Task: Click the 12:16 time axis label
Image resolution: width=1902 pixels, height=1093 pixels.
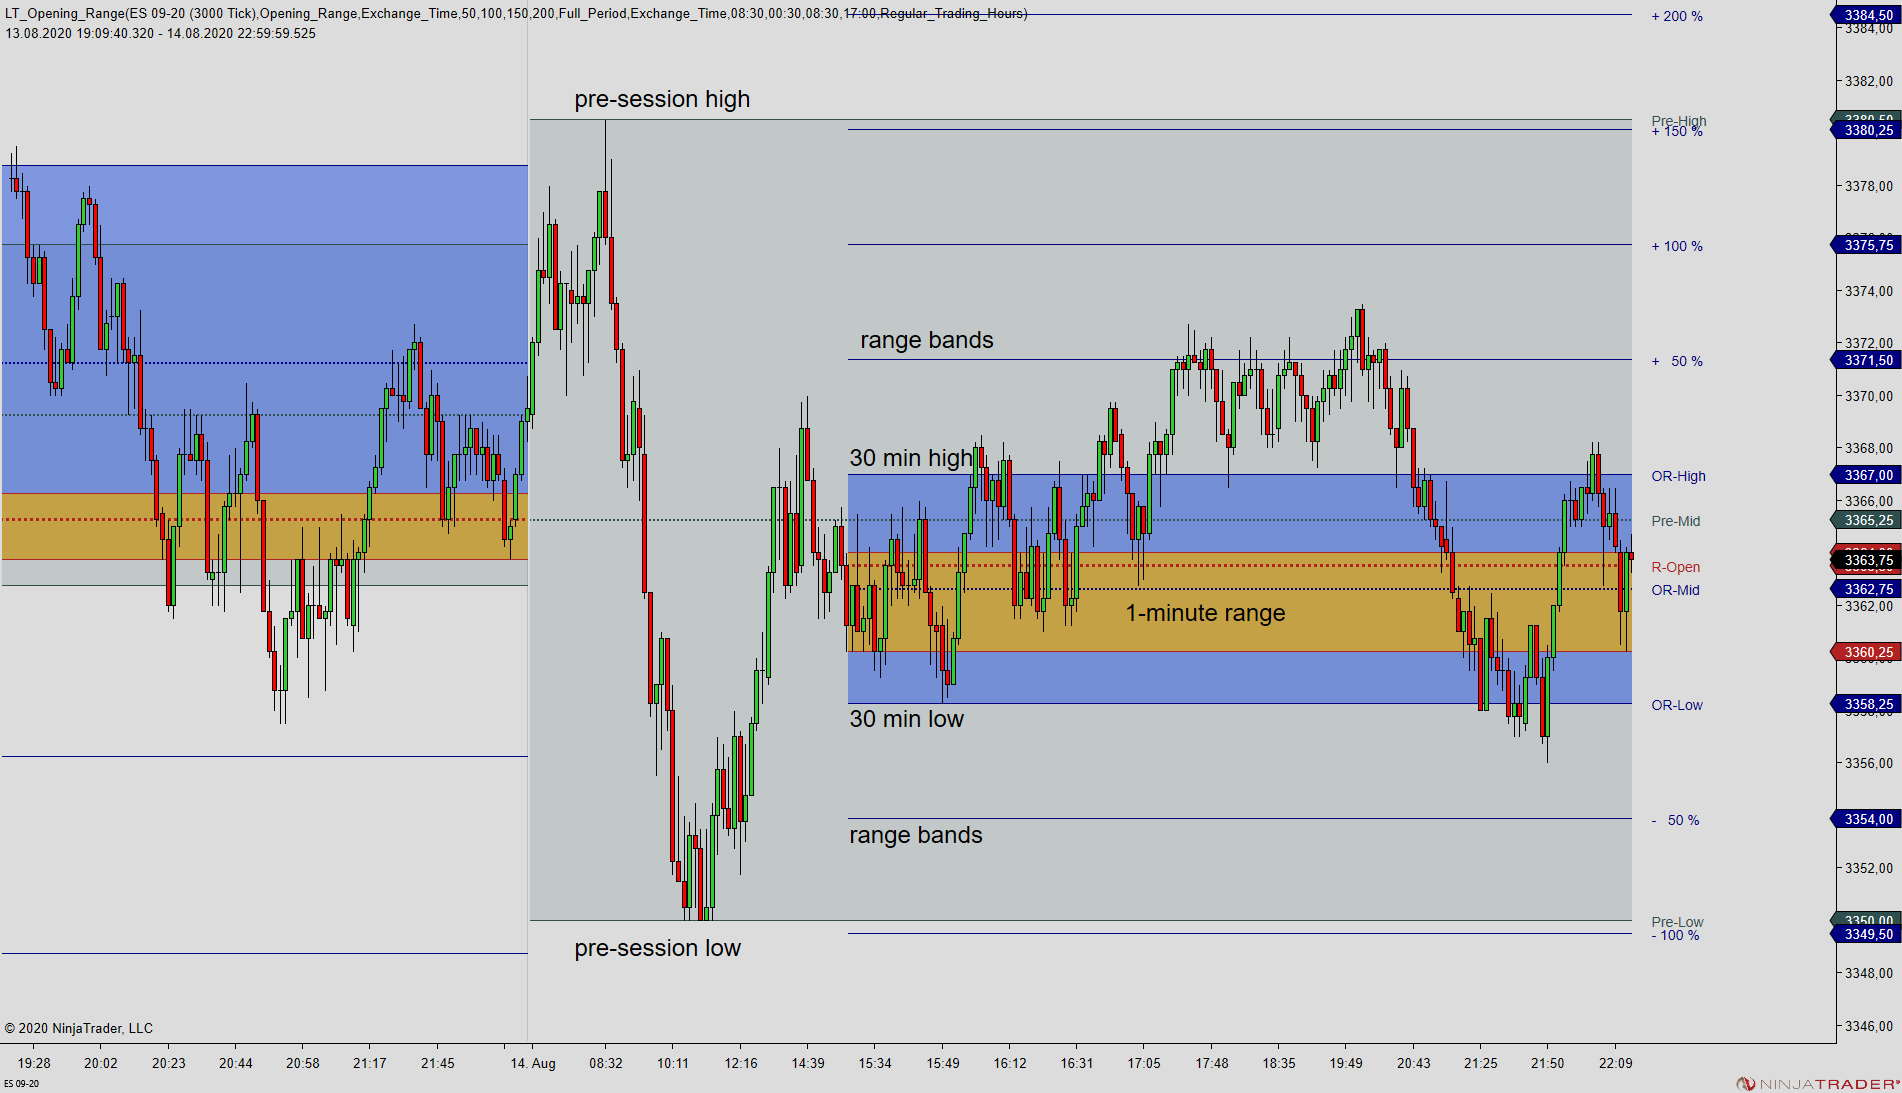Action: (741, 1063)
